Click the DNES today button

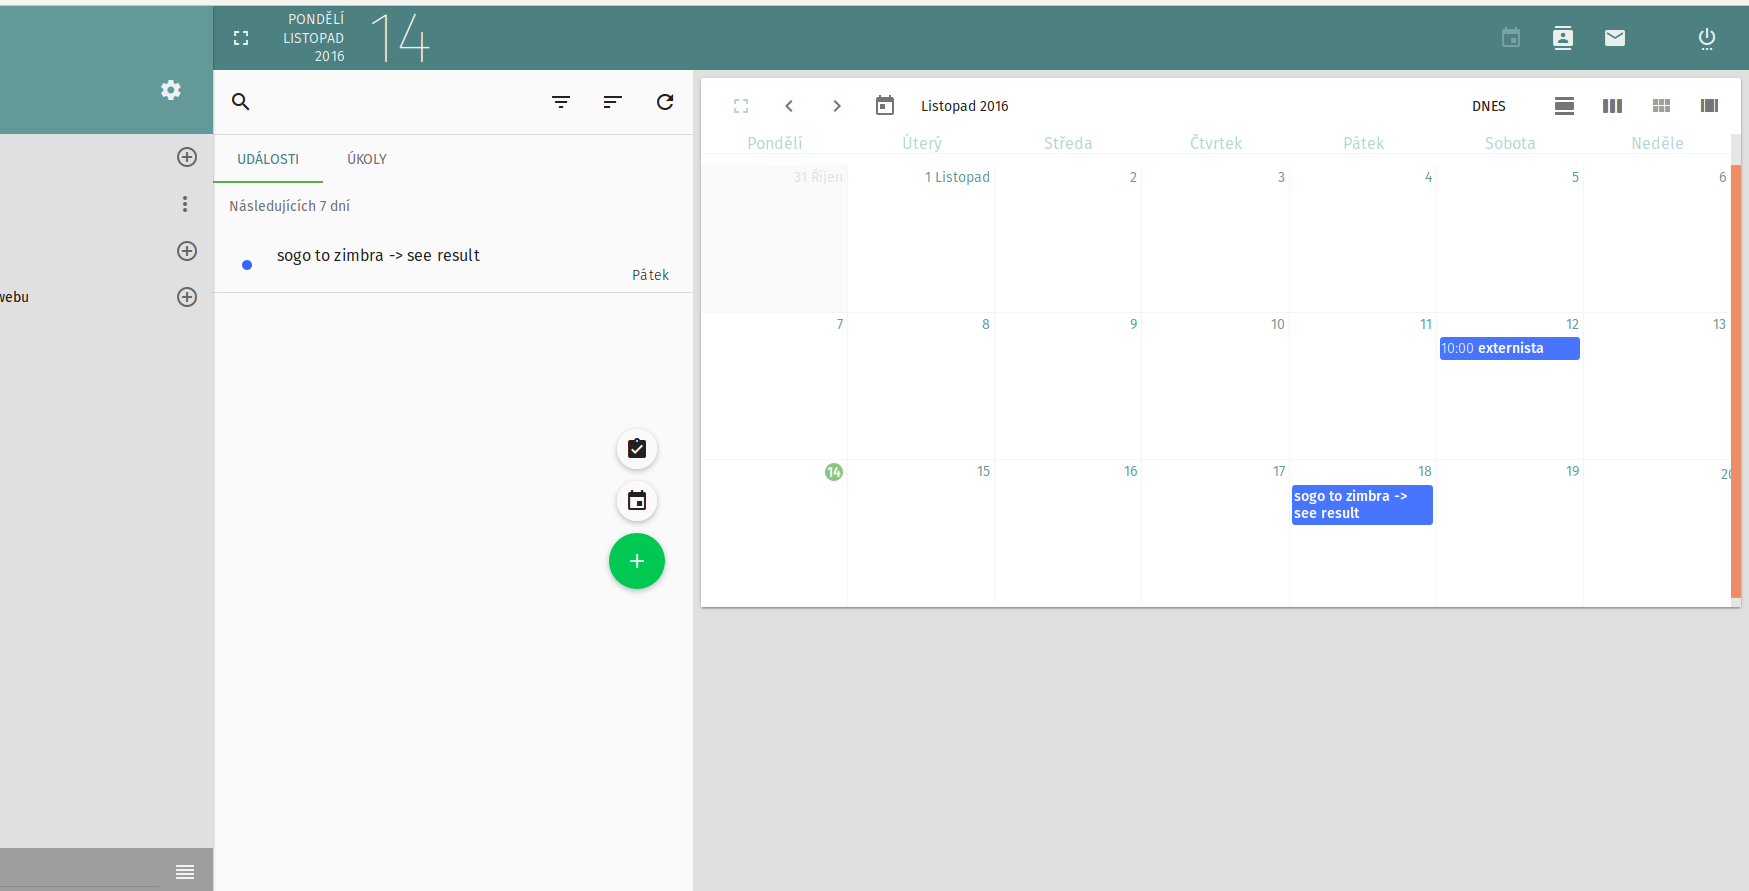click(x=1488, y=106)
